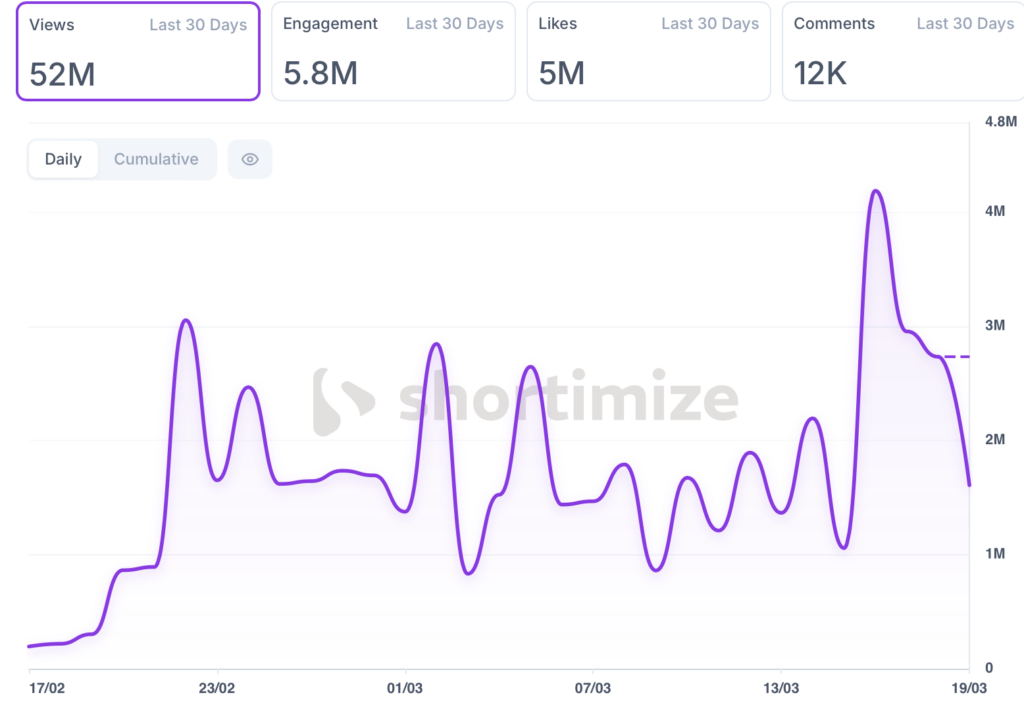Click the dashed line at chart's right end
Screen dimensions: 1024x720
[x=955, y=356]
